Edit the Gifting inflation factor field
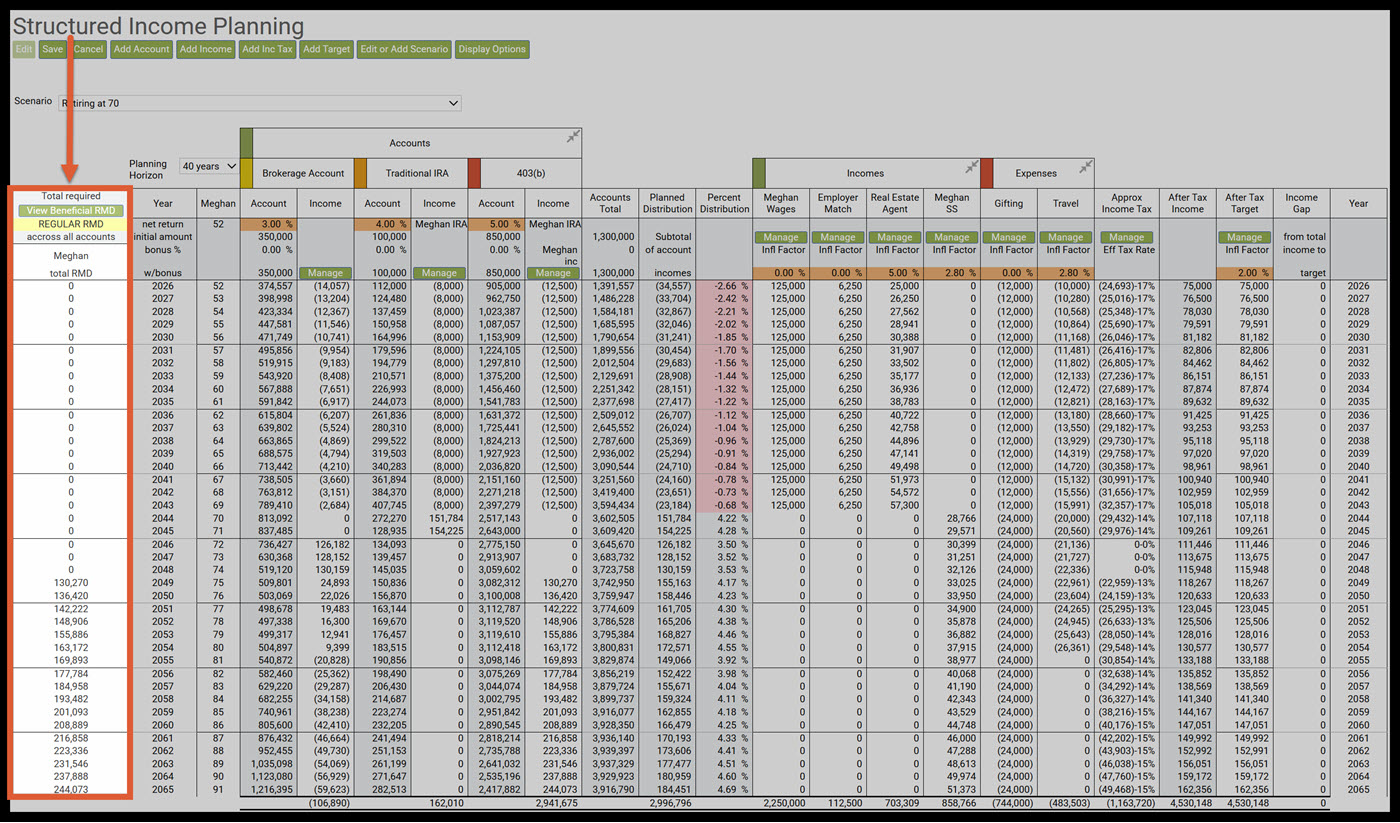The image size is (1400, 823). point(1009,273)
